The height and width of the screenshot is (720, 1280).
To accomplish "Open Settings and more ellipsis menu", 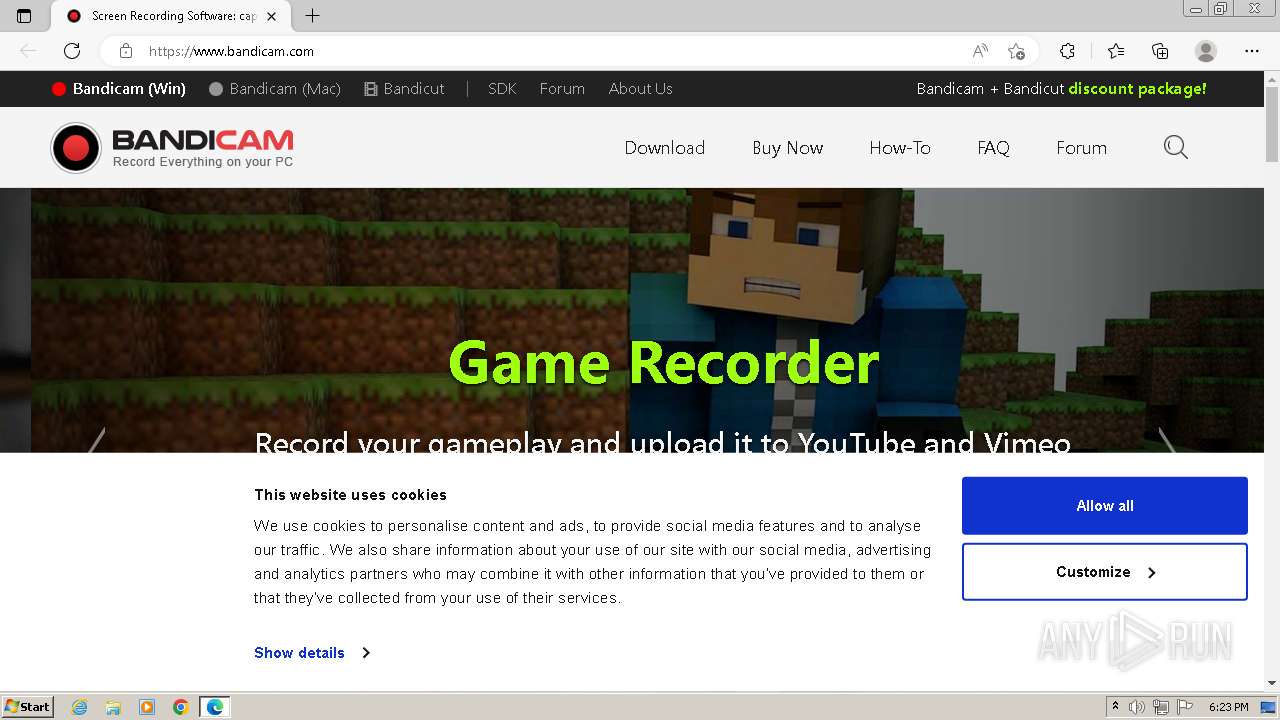I will [1252, 51].
